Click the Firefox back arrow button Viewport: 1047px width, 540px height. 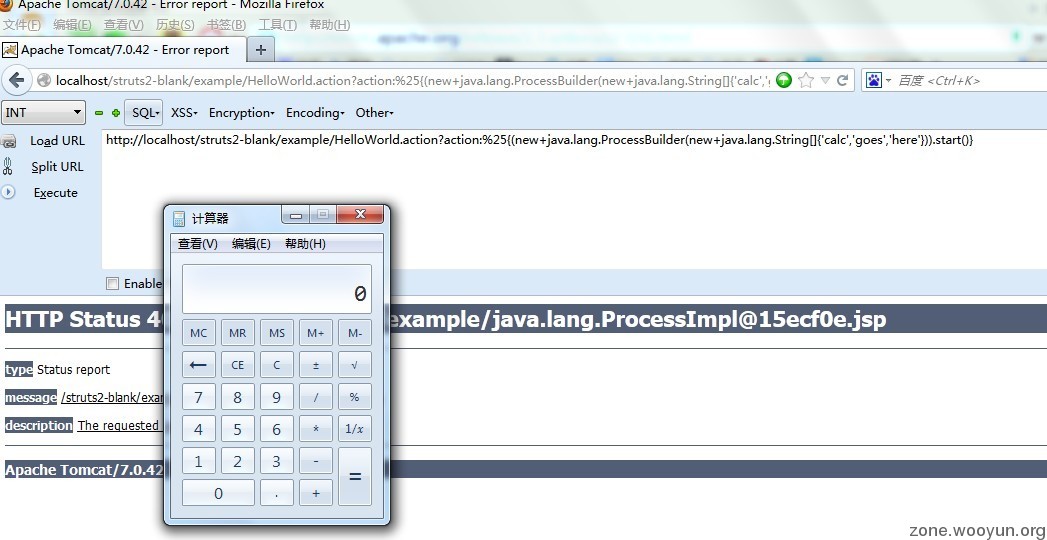16,81
